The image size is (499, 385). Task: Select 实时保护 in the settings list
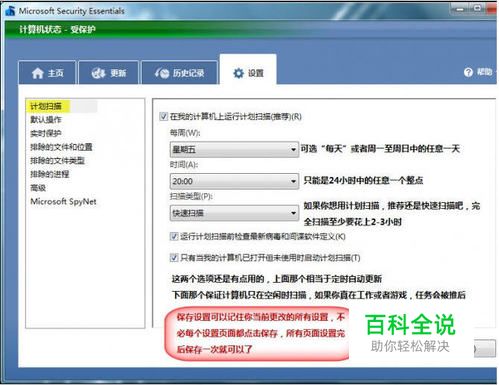[x=46, y=133]
